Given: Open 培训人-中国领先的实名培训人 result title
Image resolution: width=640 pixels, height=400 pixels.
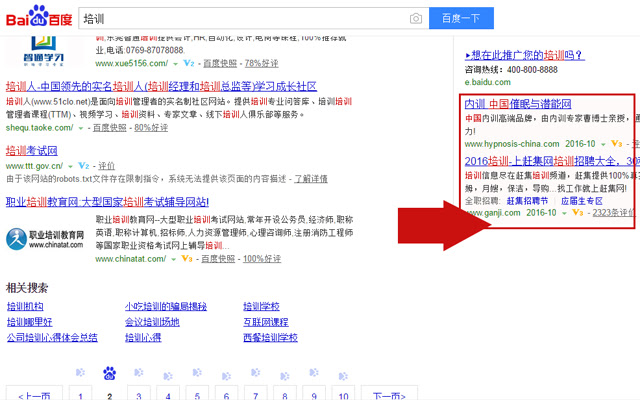Looking at the screenshot, I should point(161,87).
